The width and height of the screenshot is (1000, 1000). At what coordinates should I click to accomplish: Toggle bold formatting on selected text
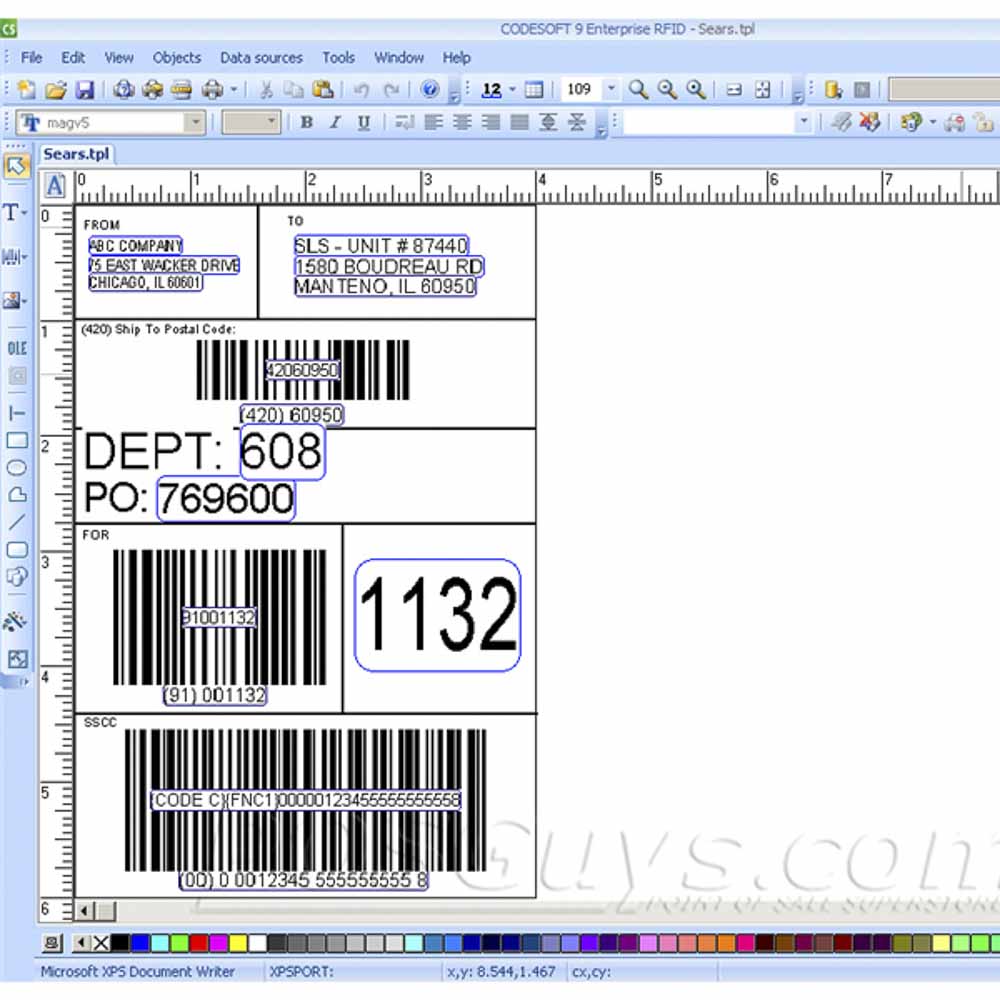(306, 122)
